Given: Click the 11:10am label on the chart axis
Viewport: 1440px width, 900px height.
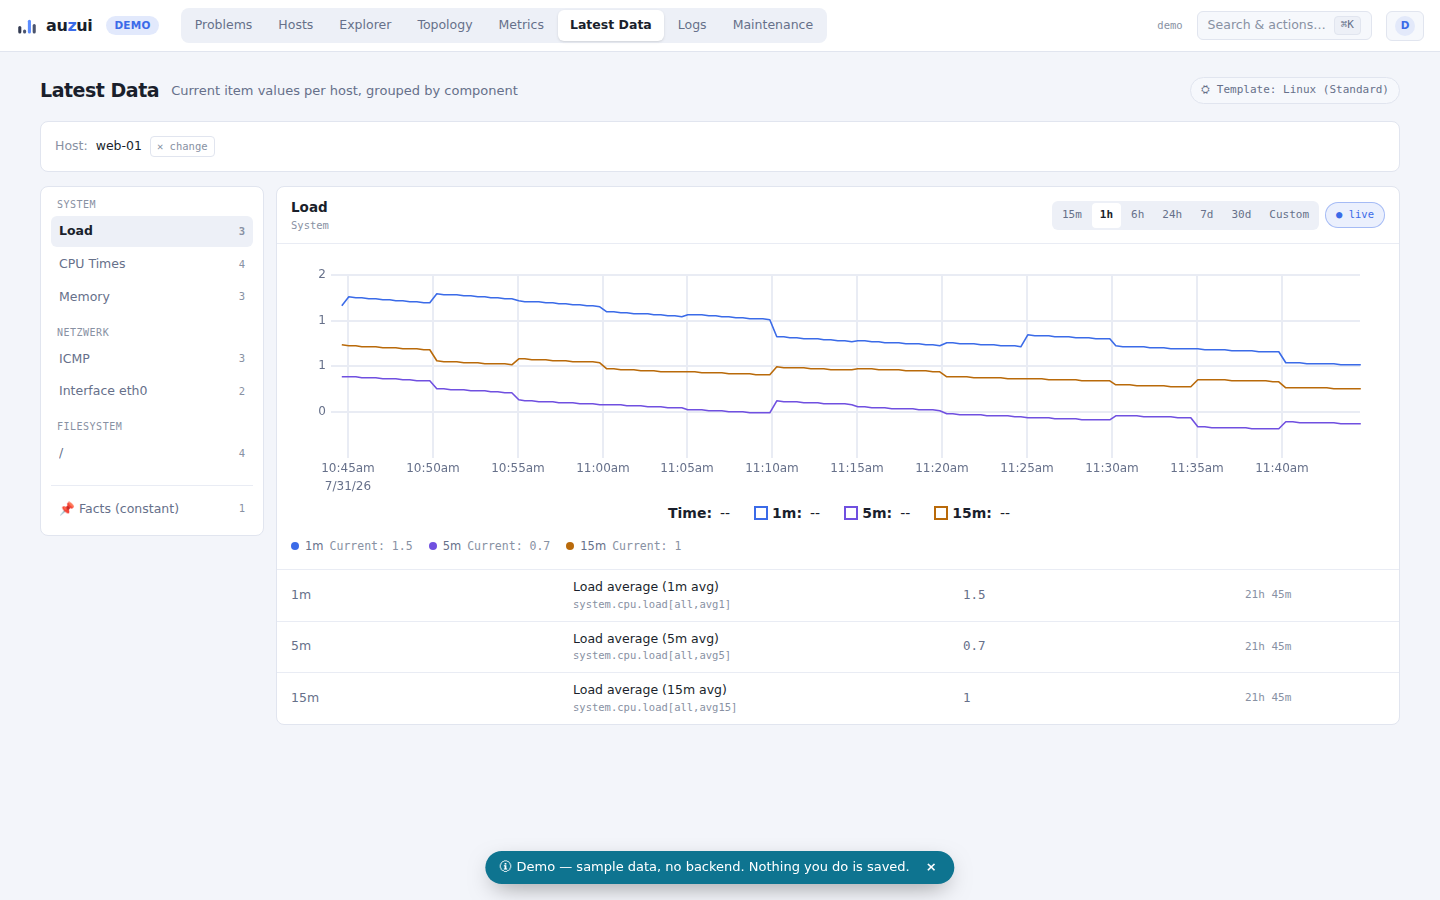Looking at the screenshot, I should (x=772, y=468).
